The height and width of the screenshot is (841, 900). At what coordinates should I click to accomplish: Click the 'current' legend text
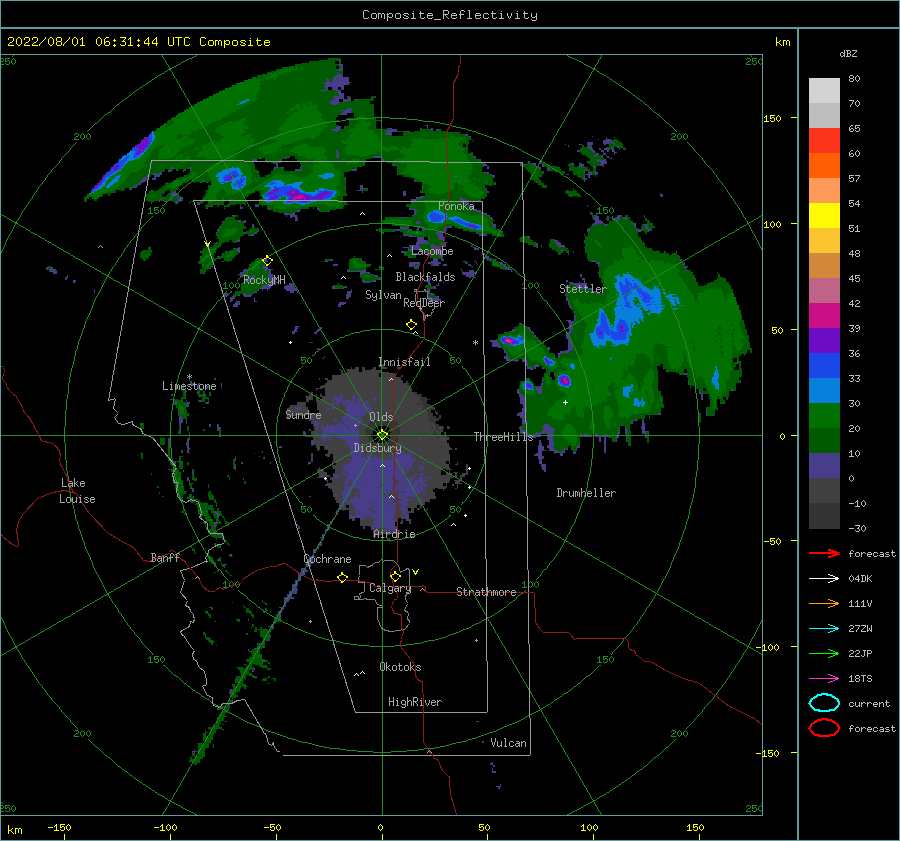pyautogui.click(x=869, y=703)
